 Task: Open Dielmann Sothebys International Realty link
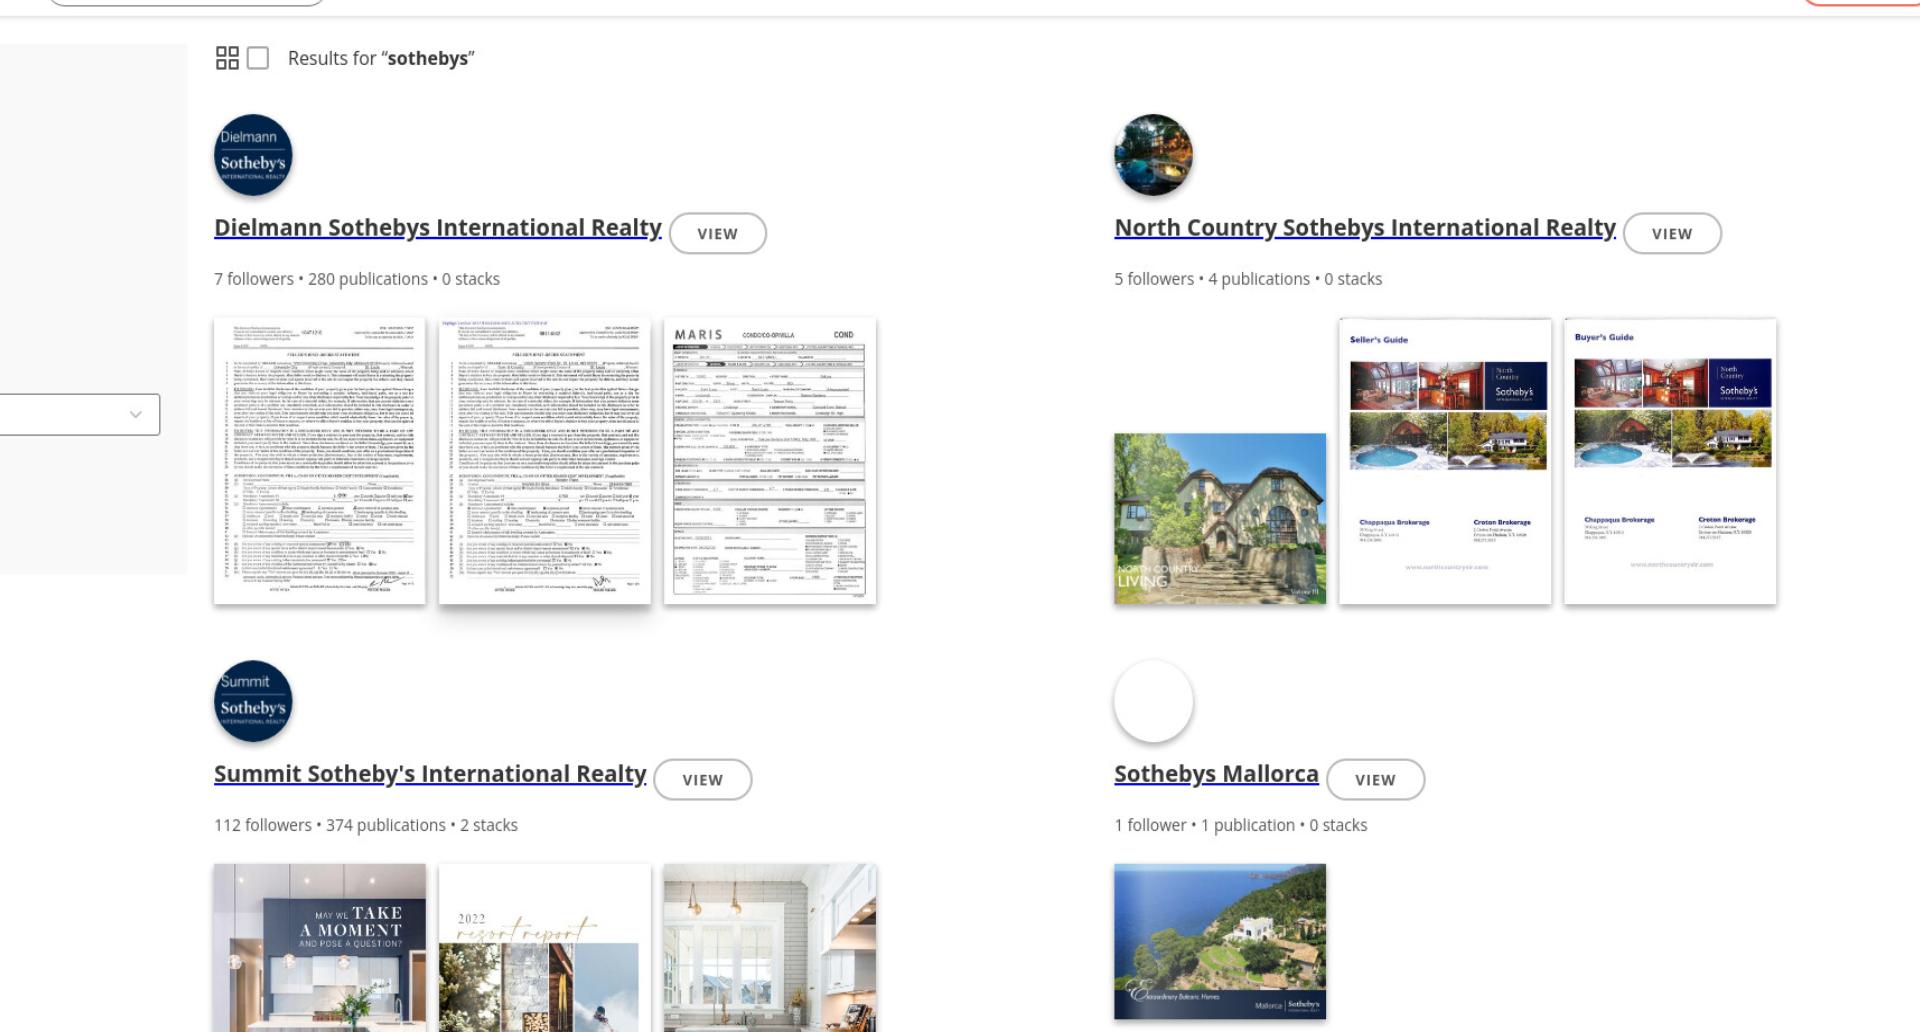(x=438, y=228)
